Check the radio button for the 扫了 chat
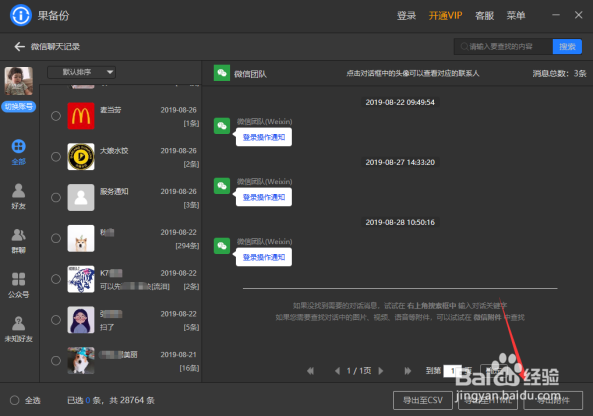The height and width of the screenshot is (416, 593). [x=56, y=320]
